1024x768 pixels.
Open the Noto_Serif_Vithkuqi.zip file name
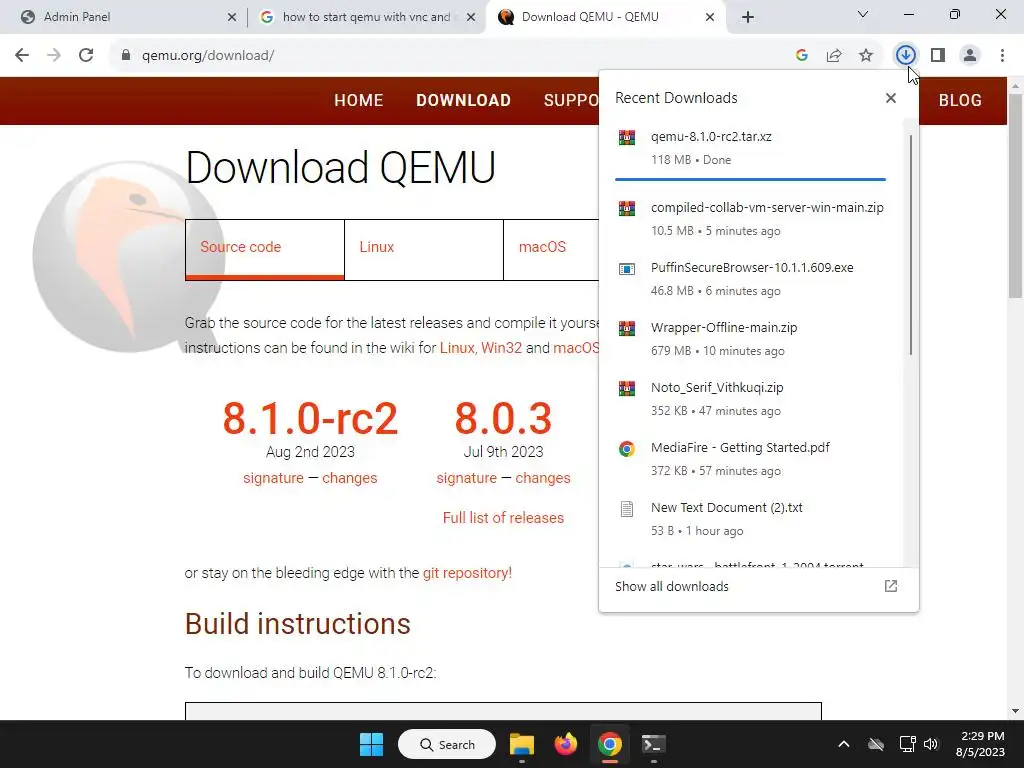(x=716, y=388)
